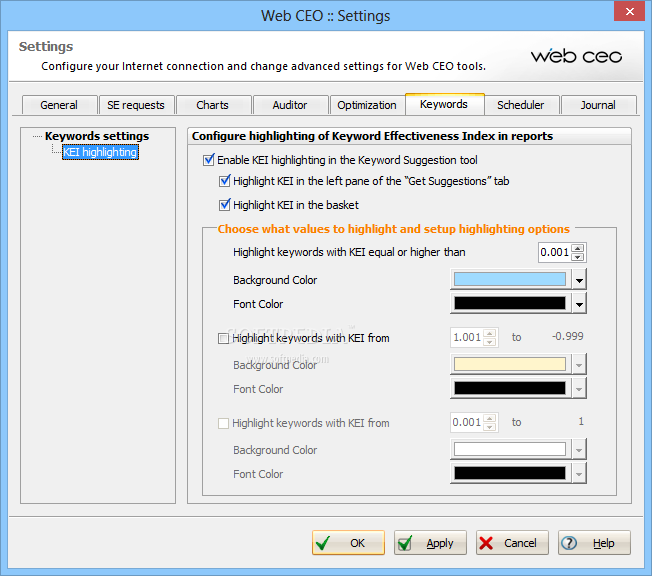Image resolution: width=652 pixels, height=576 pixels.
Task: Click the OK button
Action: [348, 543]
